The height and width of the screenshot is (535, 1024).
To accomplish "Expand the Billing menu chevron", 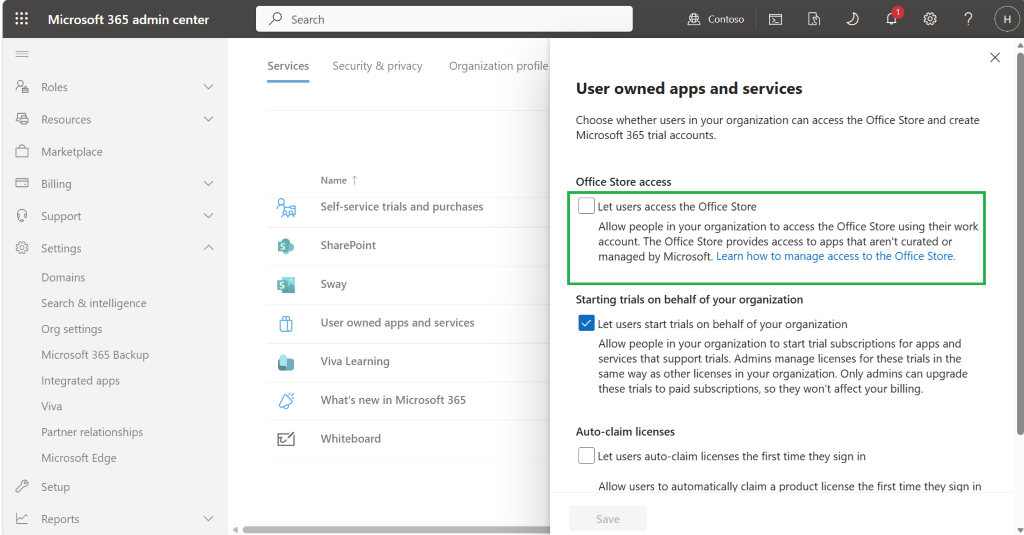I will tap(208, 184).
